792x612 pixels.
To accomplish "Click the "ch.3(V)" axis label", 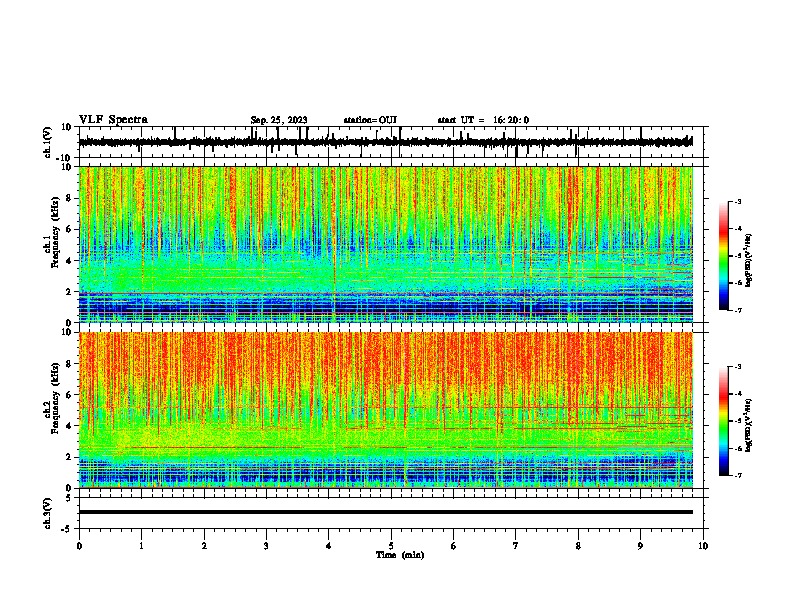I will point(48,513).
